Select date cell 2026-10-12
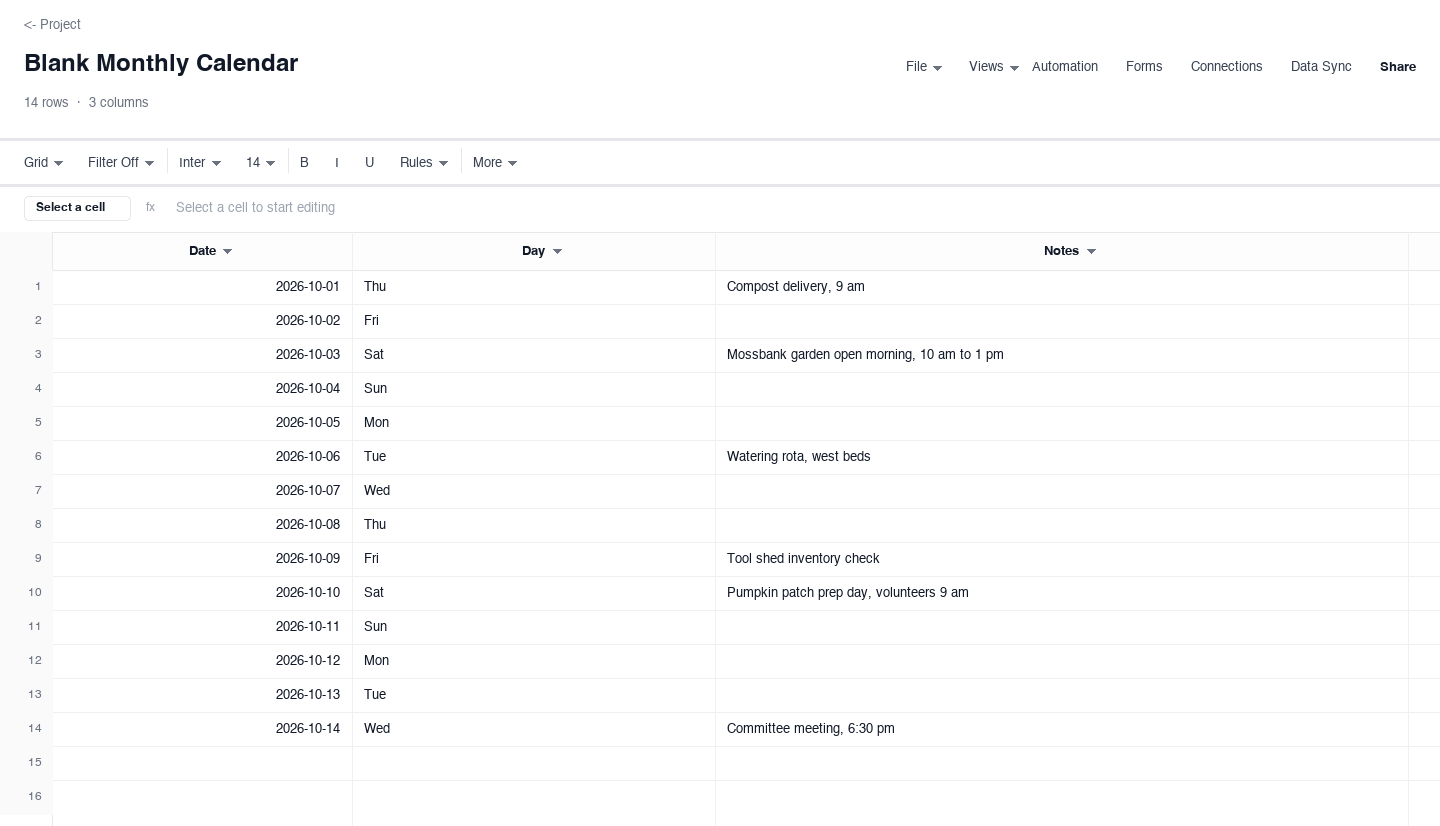Viewport: 1440px width, 826px height. click(x=202, y=661)
